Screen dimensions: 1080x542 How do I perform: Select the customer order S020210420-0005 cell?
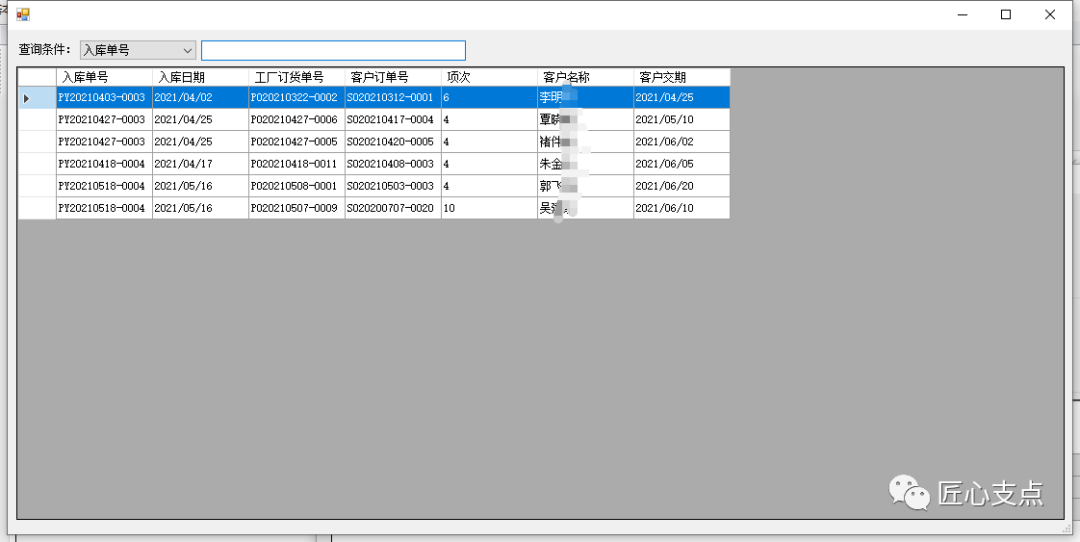tap(392, 142)
